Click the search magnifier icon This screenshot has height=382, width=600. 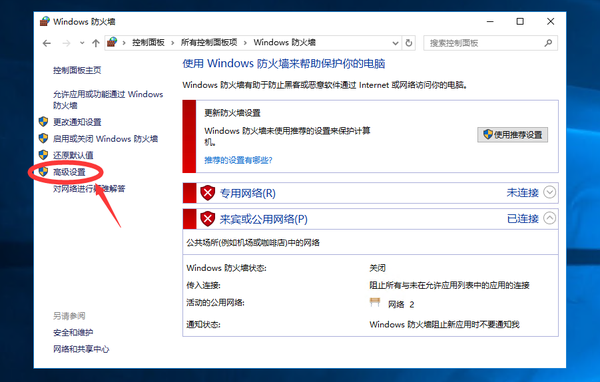tap(548, 43)
